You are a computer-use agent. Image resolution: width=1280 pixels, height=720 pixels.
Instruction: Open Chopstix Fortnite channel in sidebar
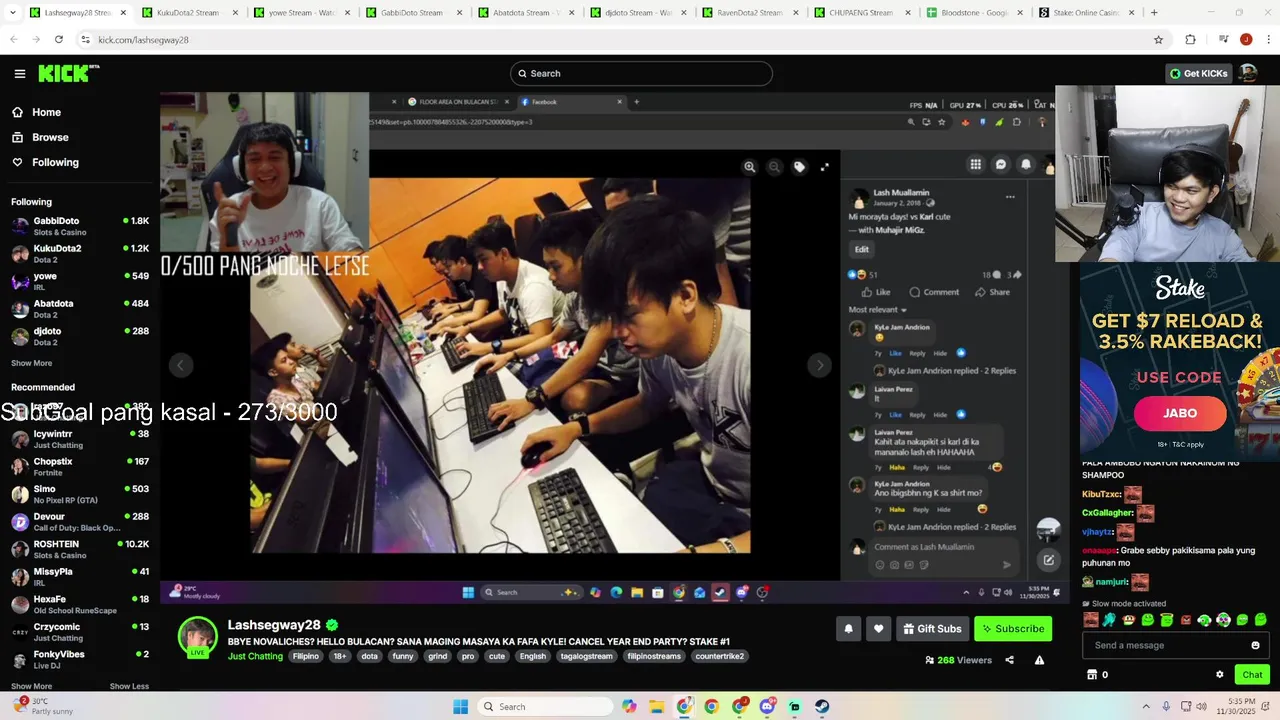(80, 467)
